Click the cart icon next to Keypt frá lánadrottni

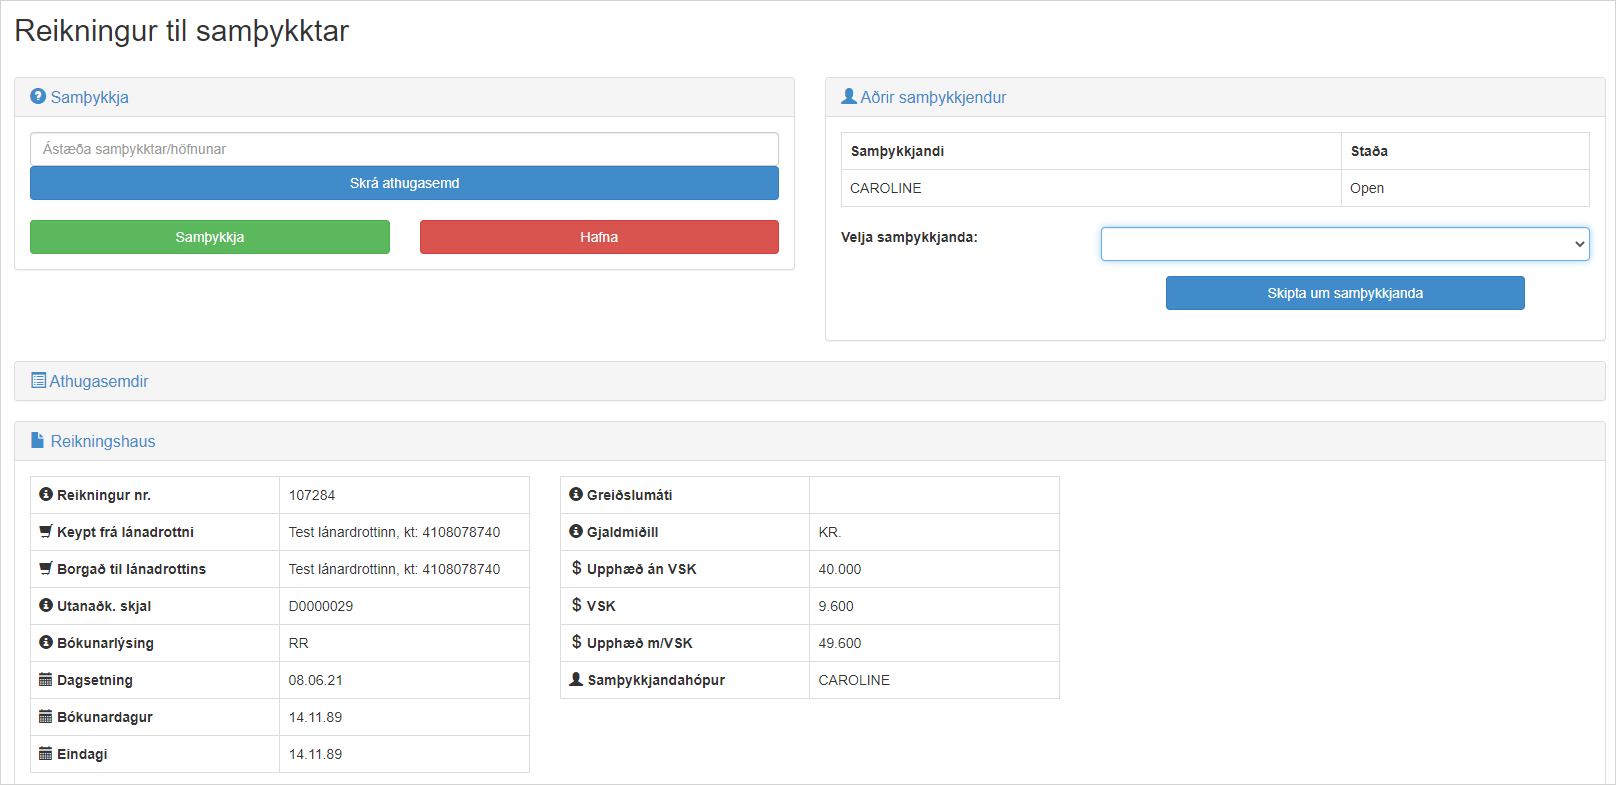[46, 532]
